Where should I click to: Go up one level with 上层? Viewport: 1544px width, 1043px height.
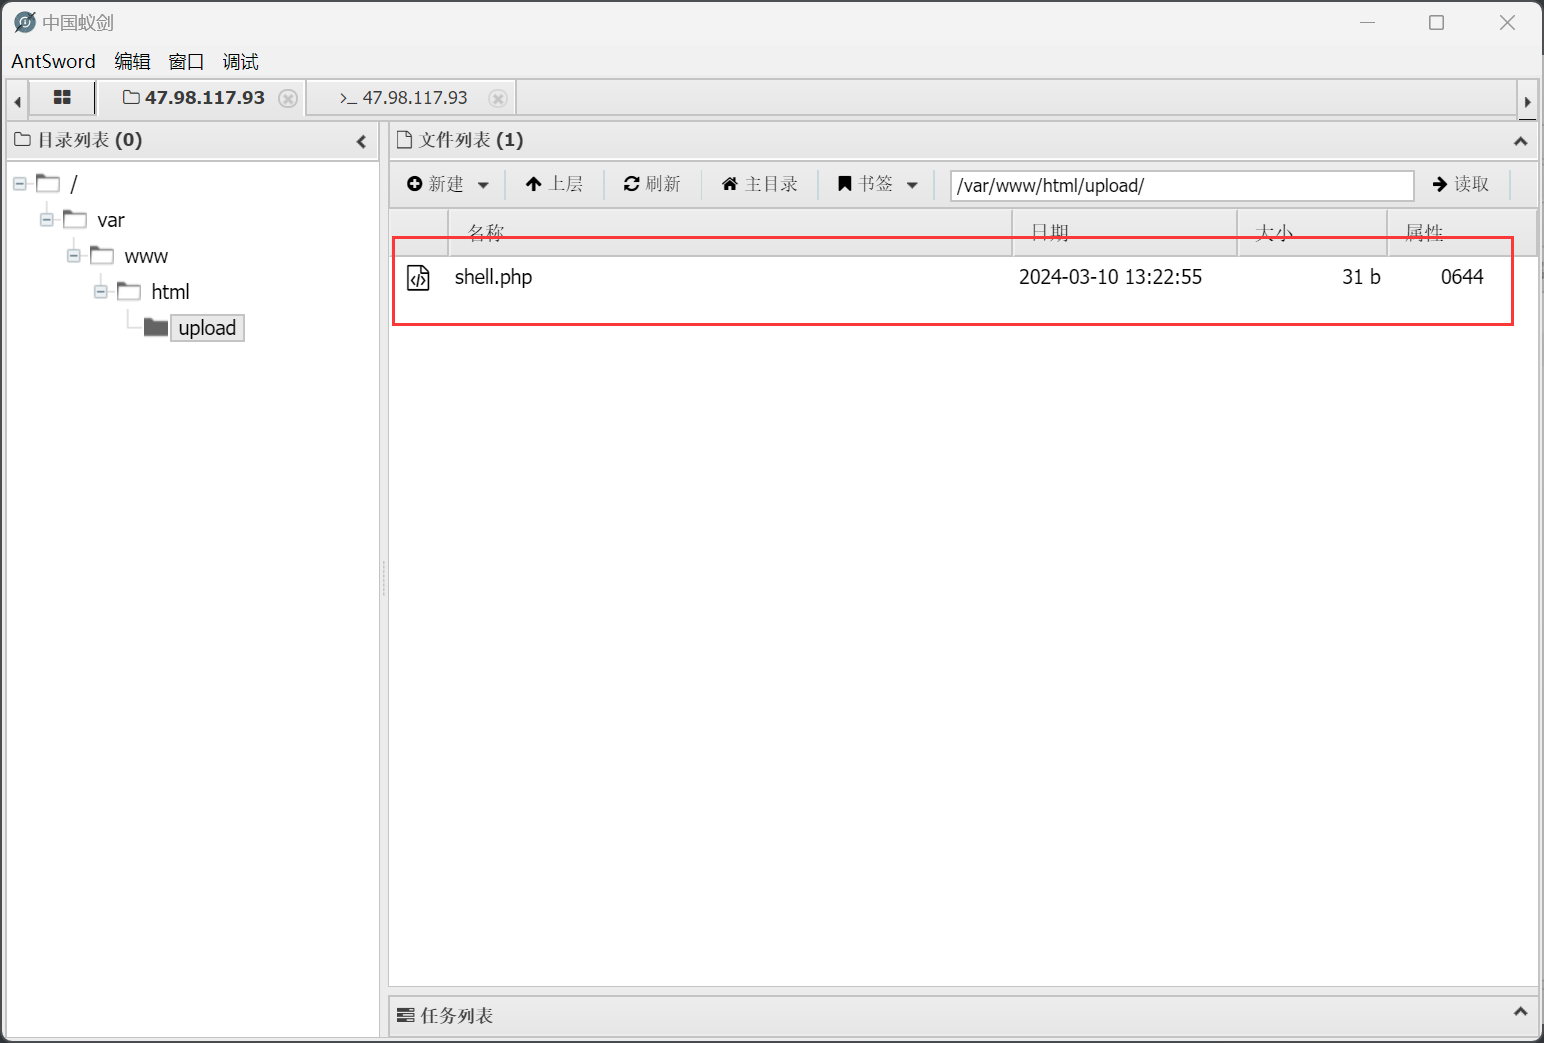click(554, 184)
